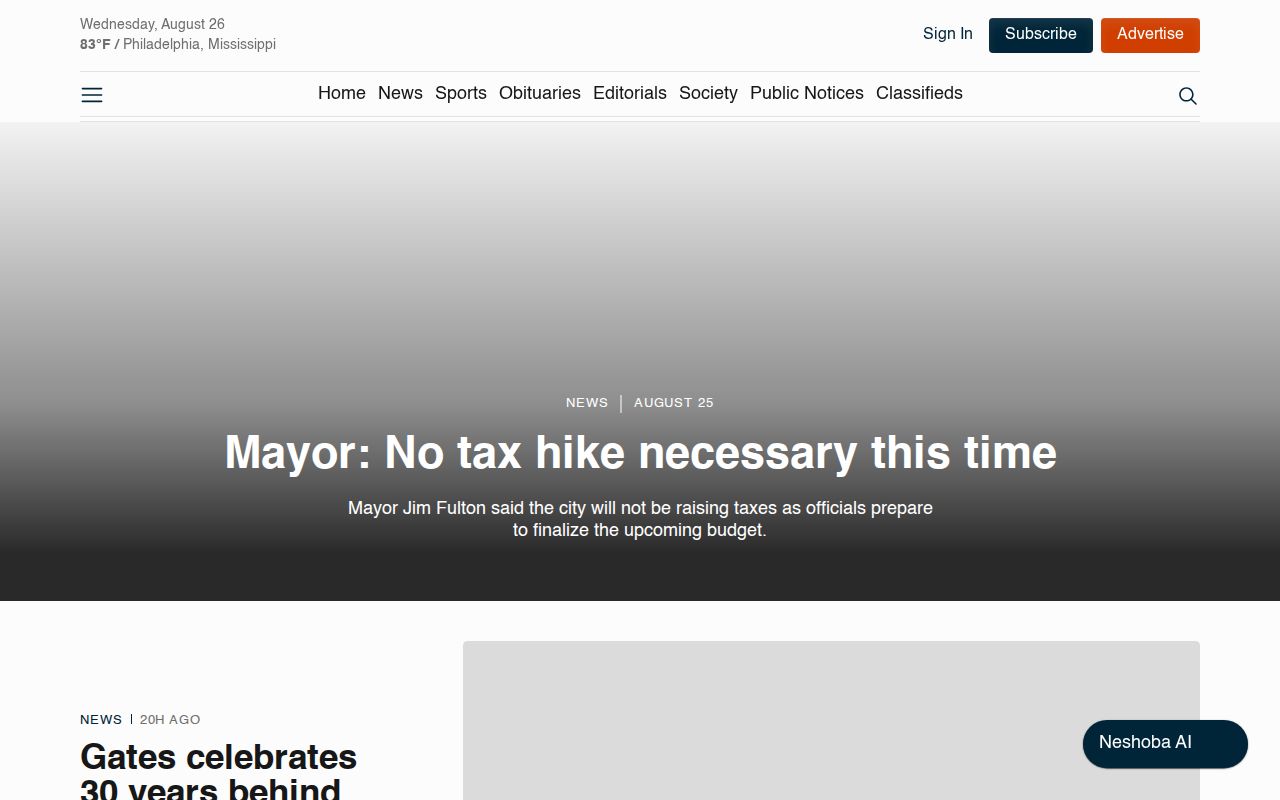
Task: Open the Neshoba AI chat button
Action: click(1165, 744)
